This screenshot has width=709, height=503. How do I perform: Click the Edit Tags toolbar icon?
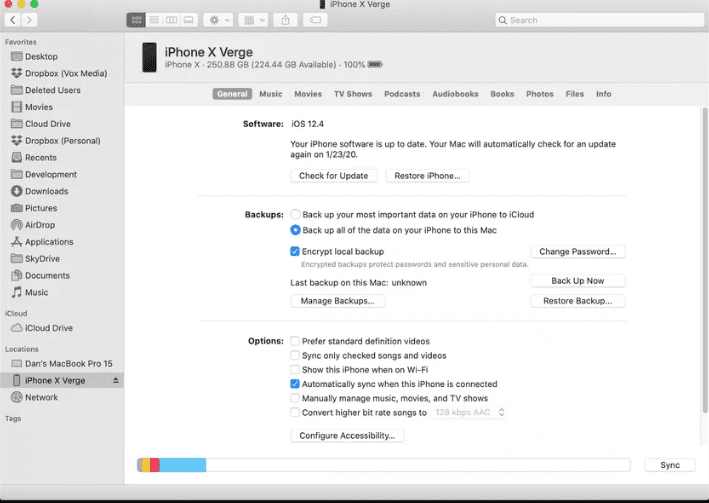click(x=315, y=20)
